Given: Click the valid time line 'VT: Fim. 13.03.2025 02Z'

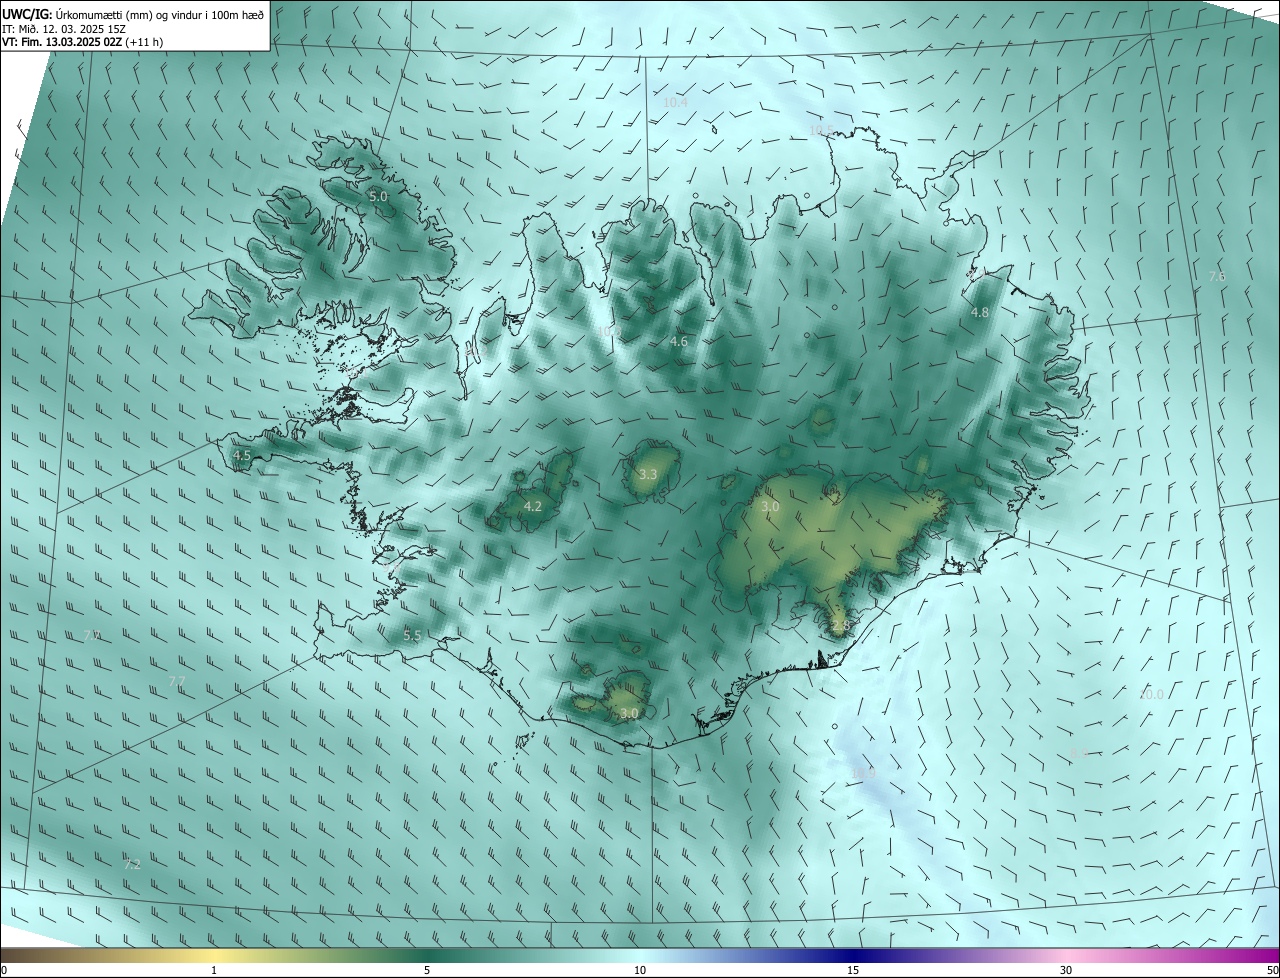Looking at the screenshot, I should click(x=62, y=42).
